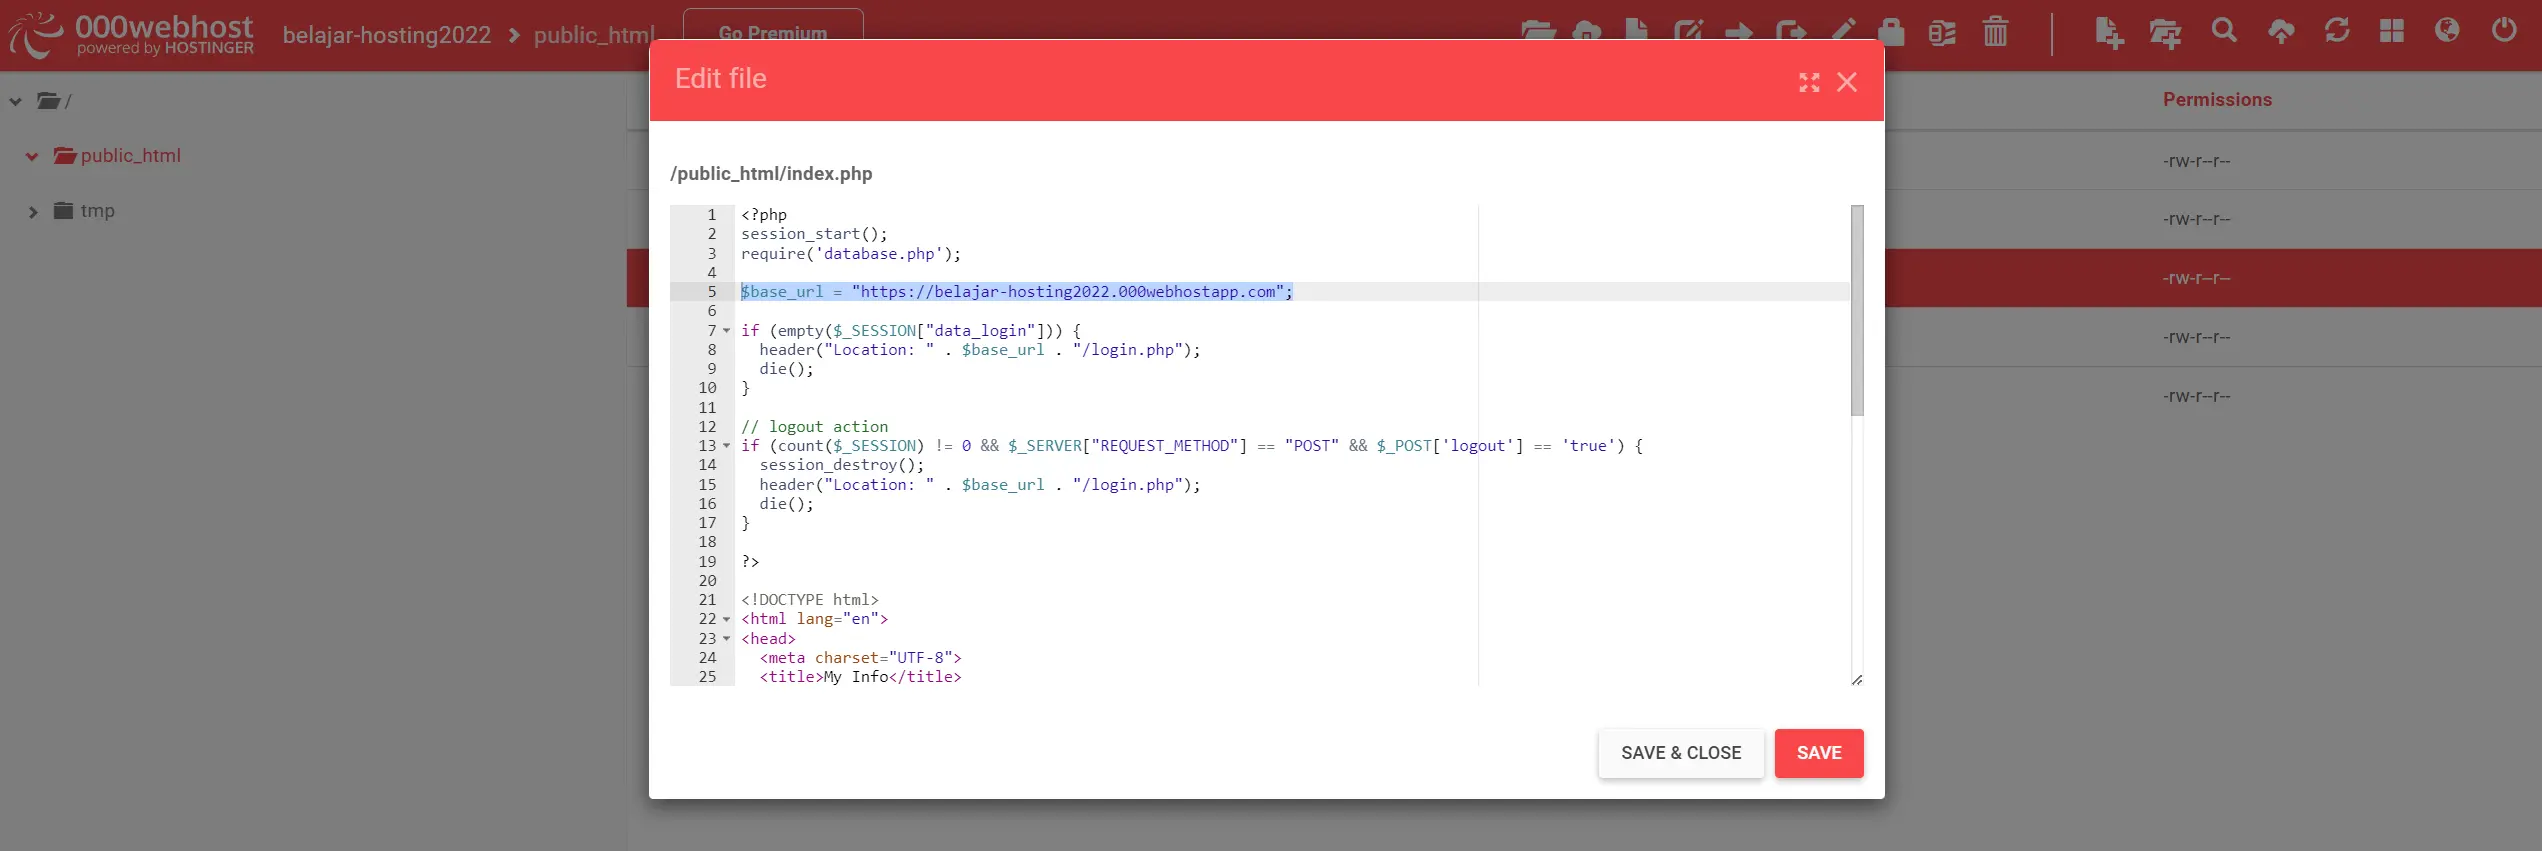
Task: Click the editor resize handle corner
Action: click(x=1857, y=679)
